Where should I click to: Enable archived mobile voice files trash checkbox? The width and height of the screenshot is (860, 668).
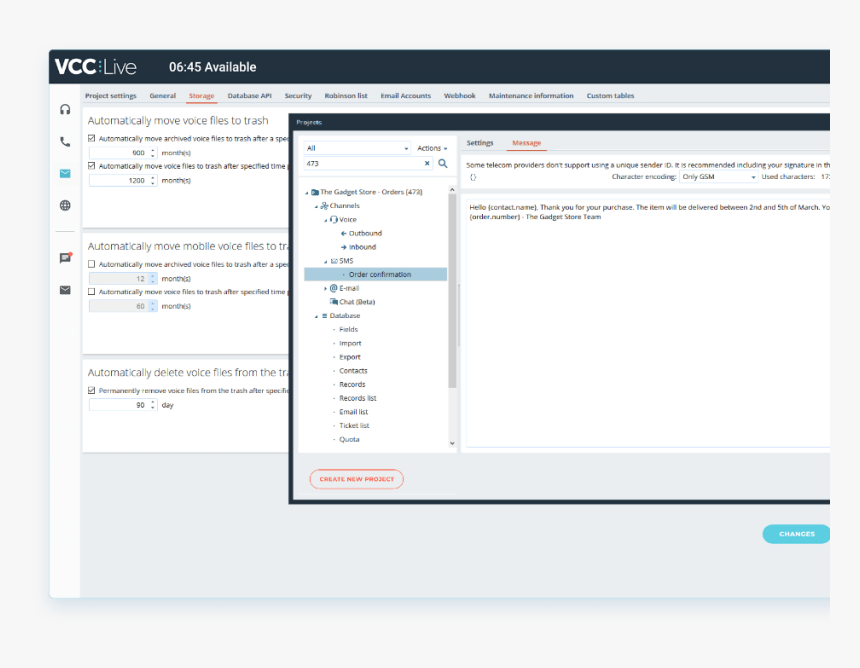(x=92, y=264)
